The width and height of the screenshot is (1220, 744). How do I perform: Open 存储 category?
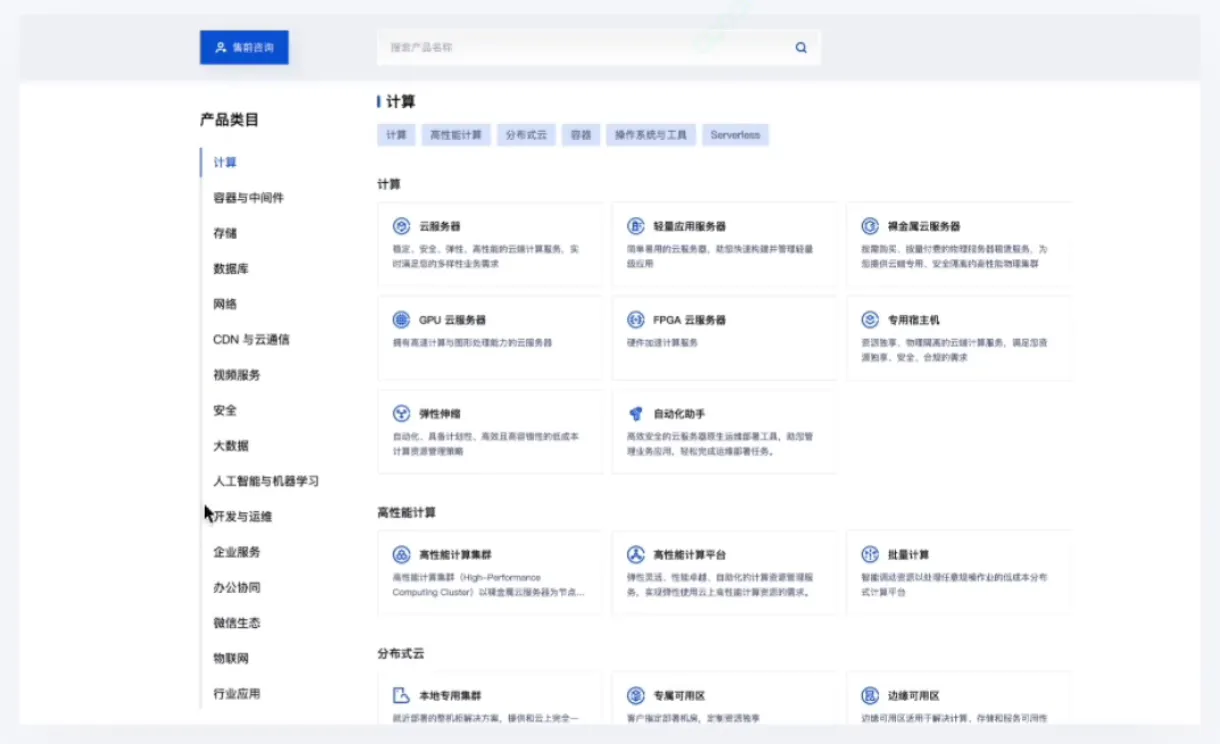[225, 233]
